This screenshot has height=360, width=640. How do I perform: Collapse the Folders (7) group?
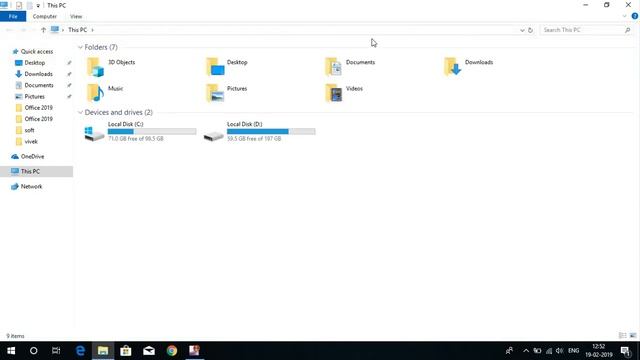click(x=80, y=47)
